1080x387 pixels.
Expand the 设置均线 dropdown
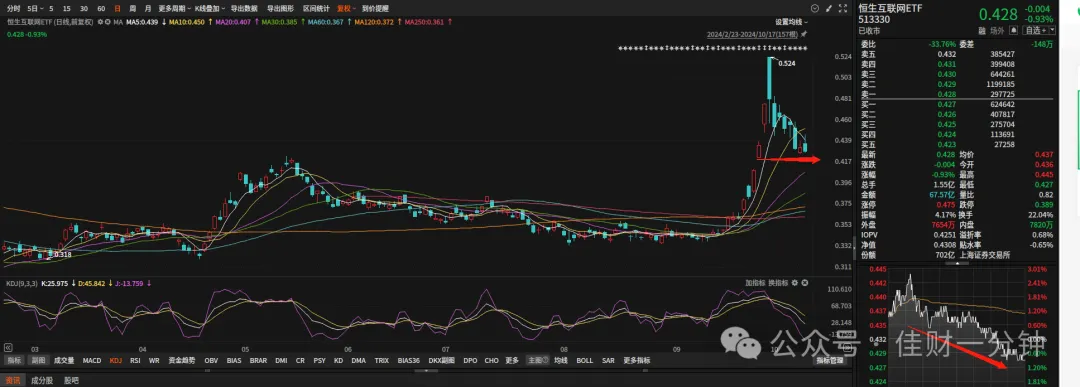791,22
